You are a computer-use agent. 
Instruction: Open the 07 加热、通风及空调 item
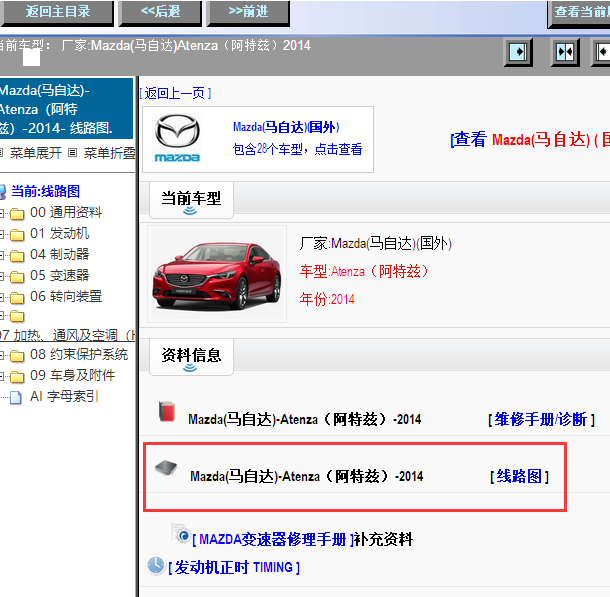67,335
